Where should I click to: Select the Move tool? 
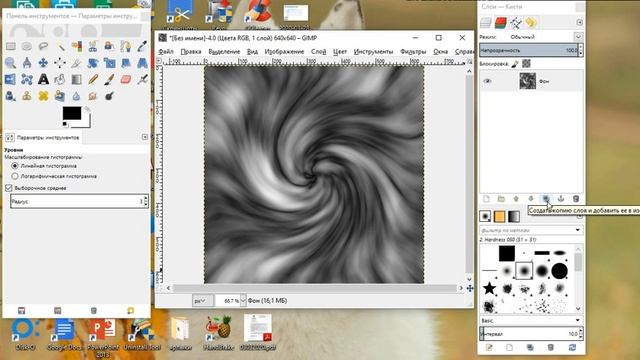(x=43, y=63)
